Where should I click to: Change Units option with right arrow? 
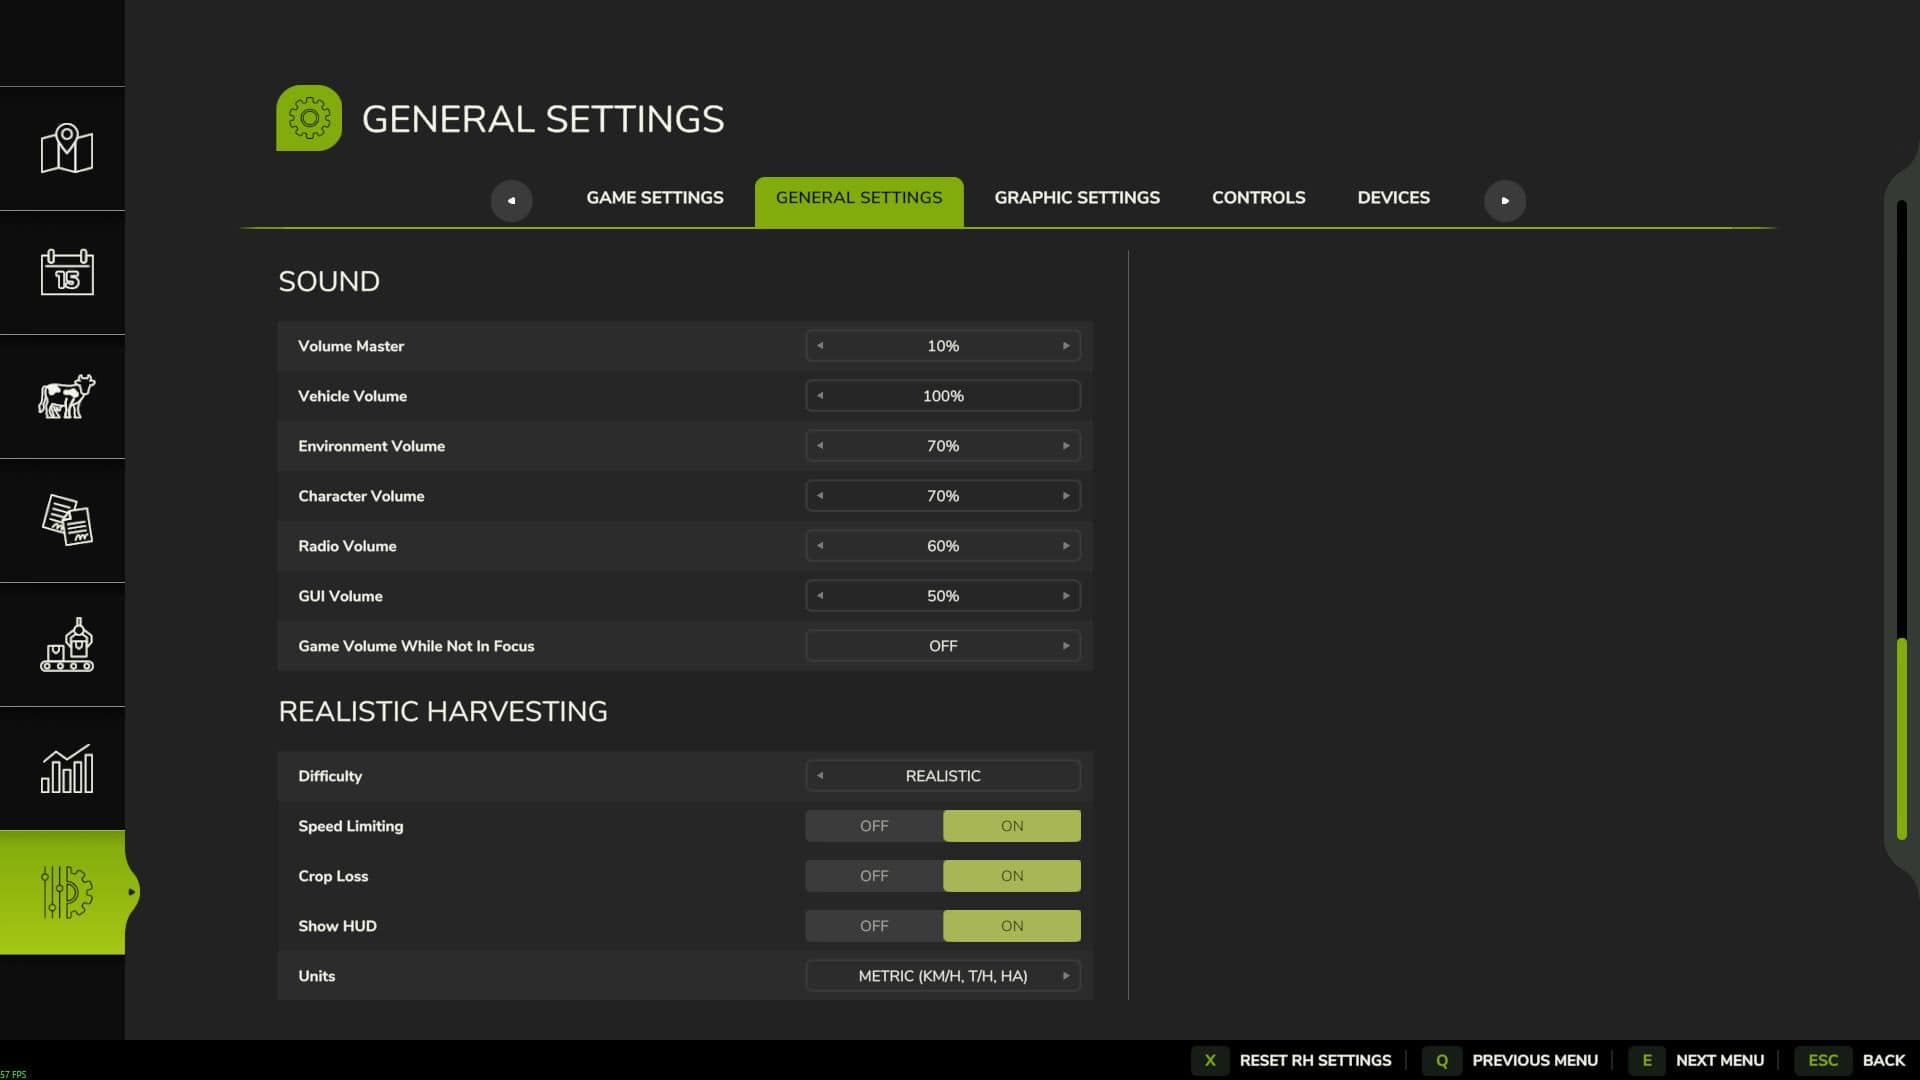(1066, 976)
